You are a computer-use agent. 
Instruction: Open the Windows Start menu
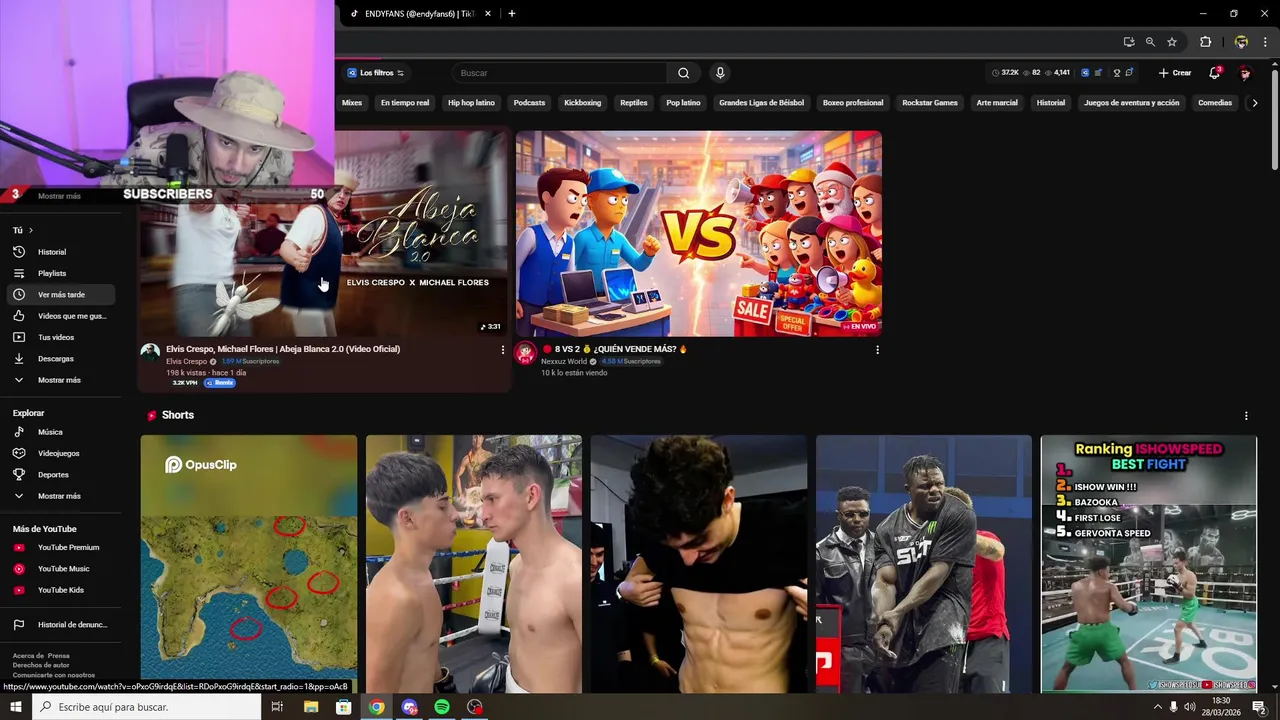pyautogui.click(x=16, y=707)
